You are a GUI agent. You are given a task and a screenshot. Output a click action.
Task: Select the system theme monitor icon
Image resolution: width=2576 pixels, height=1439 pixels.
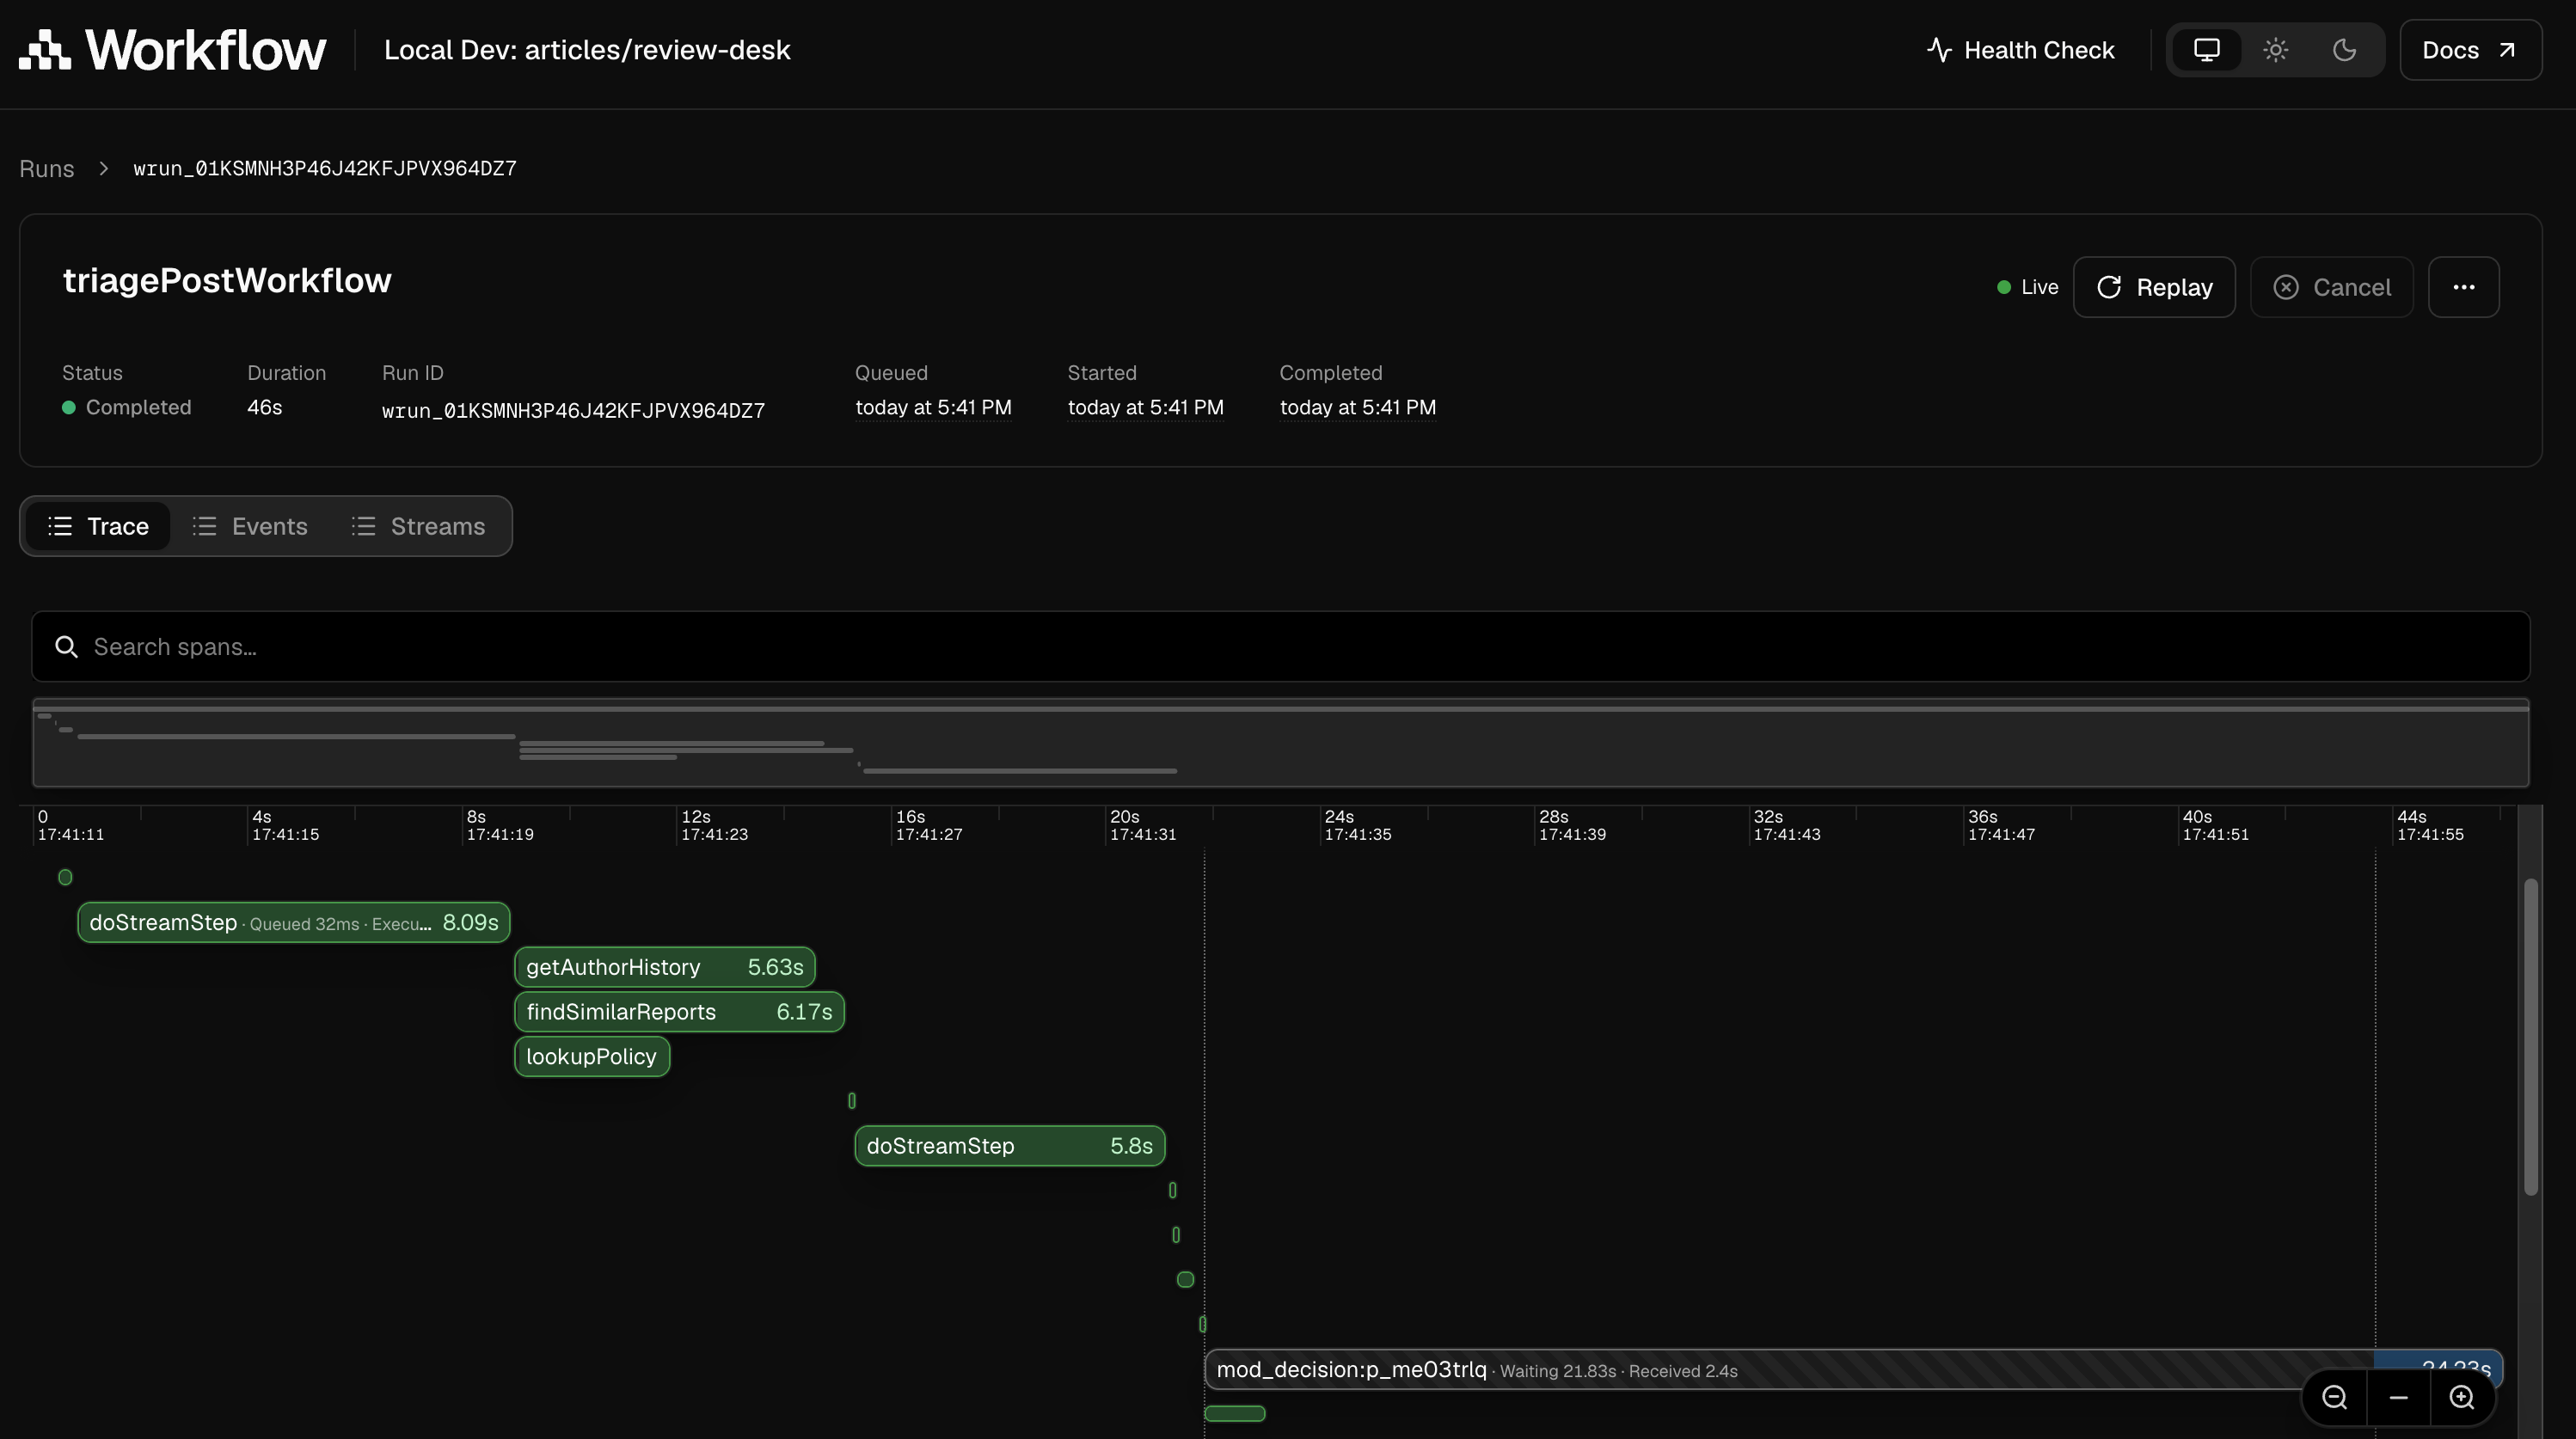tap(2206, 50)
